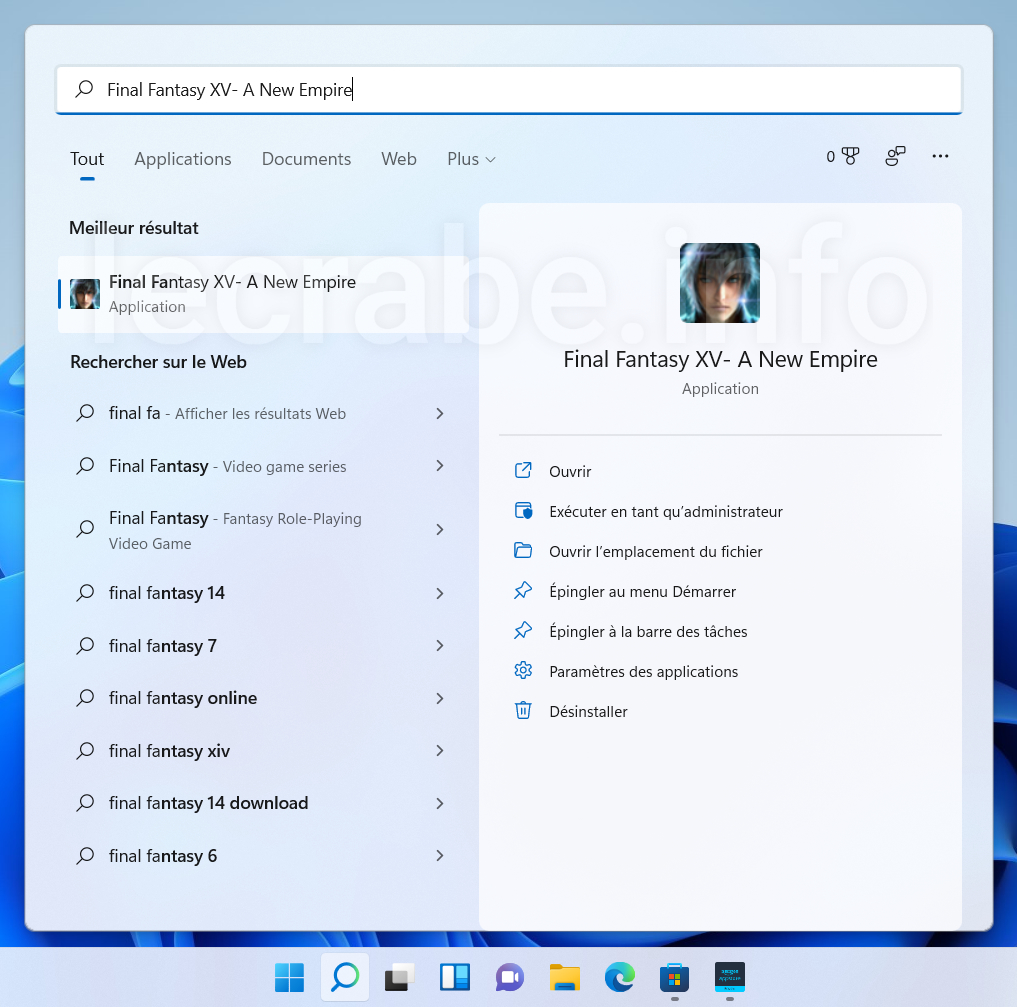Viewport: 1017px width, 1007px height.
Task: Switch to the Web tab
Action: (x=399, y=159)
